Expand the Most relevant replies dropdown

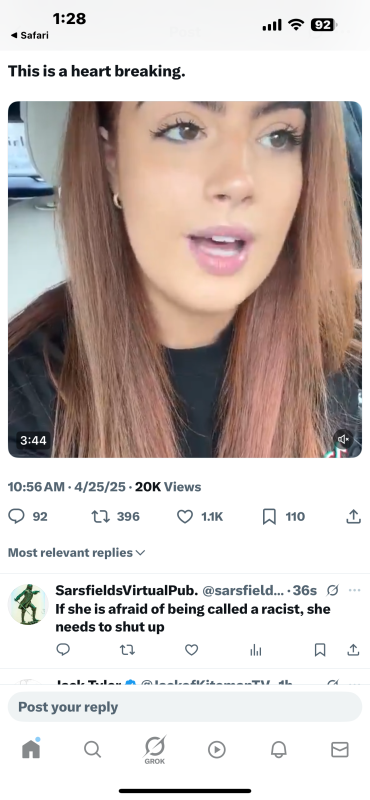point(77,553)
